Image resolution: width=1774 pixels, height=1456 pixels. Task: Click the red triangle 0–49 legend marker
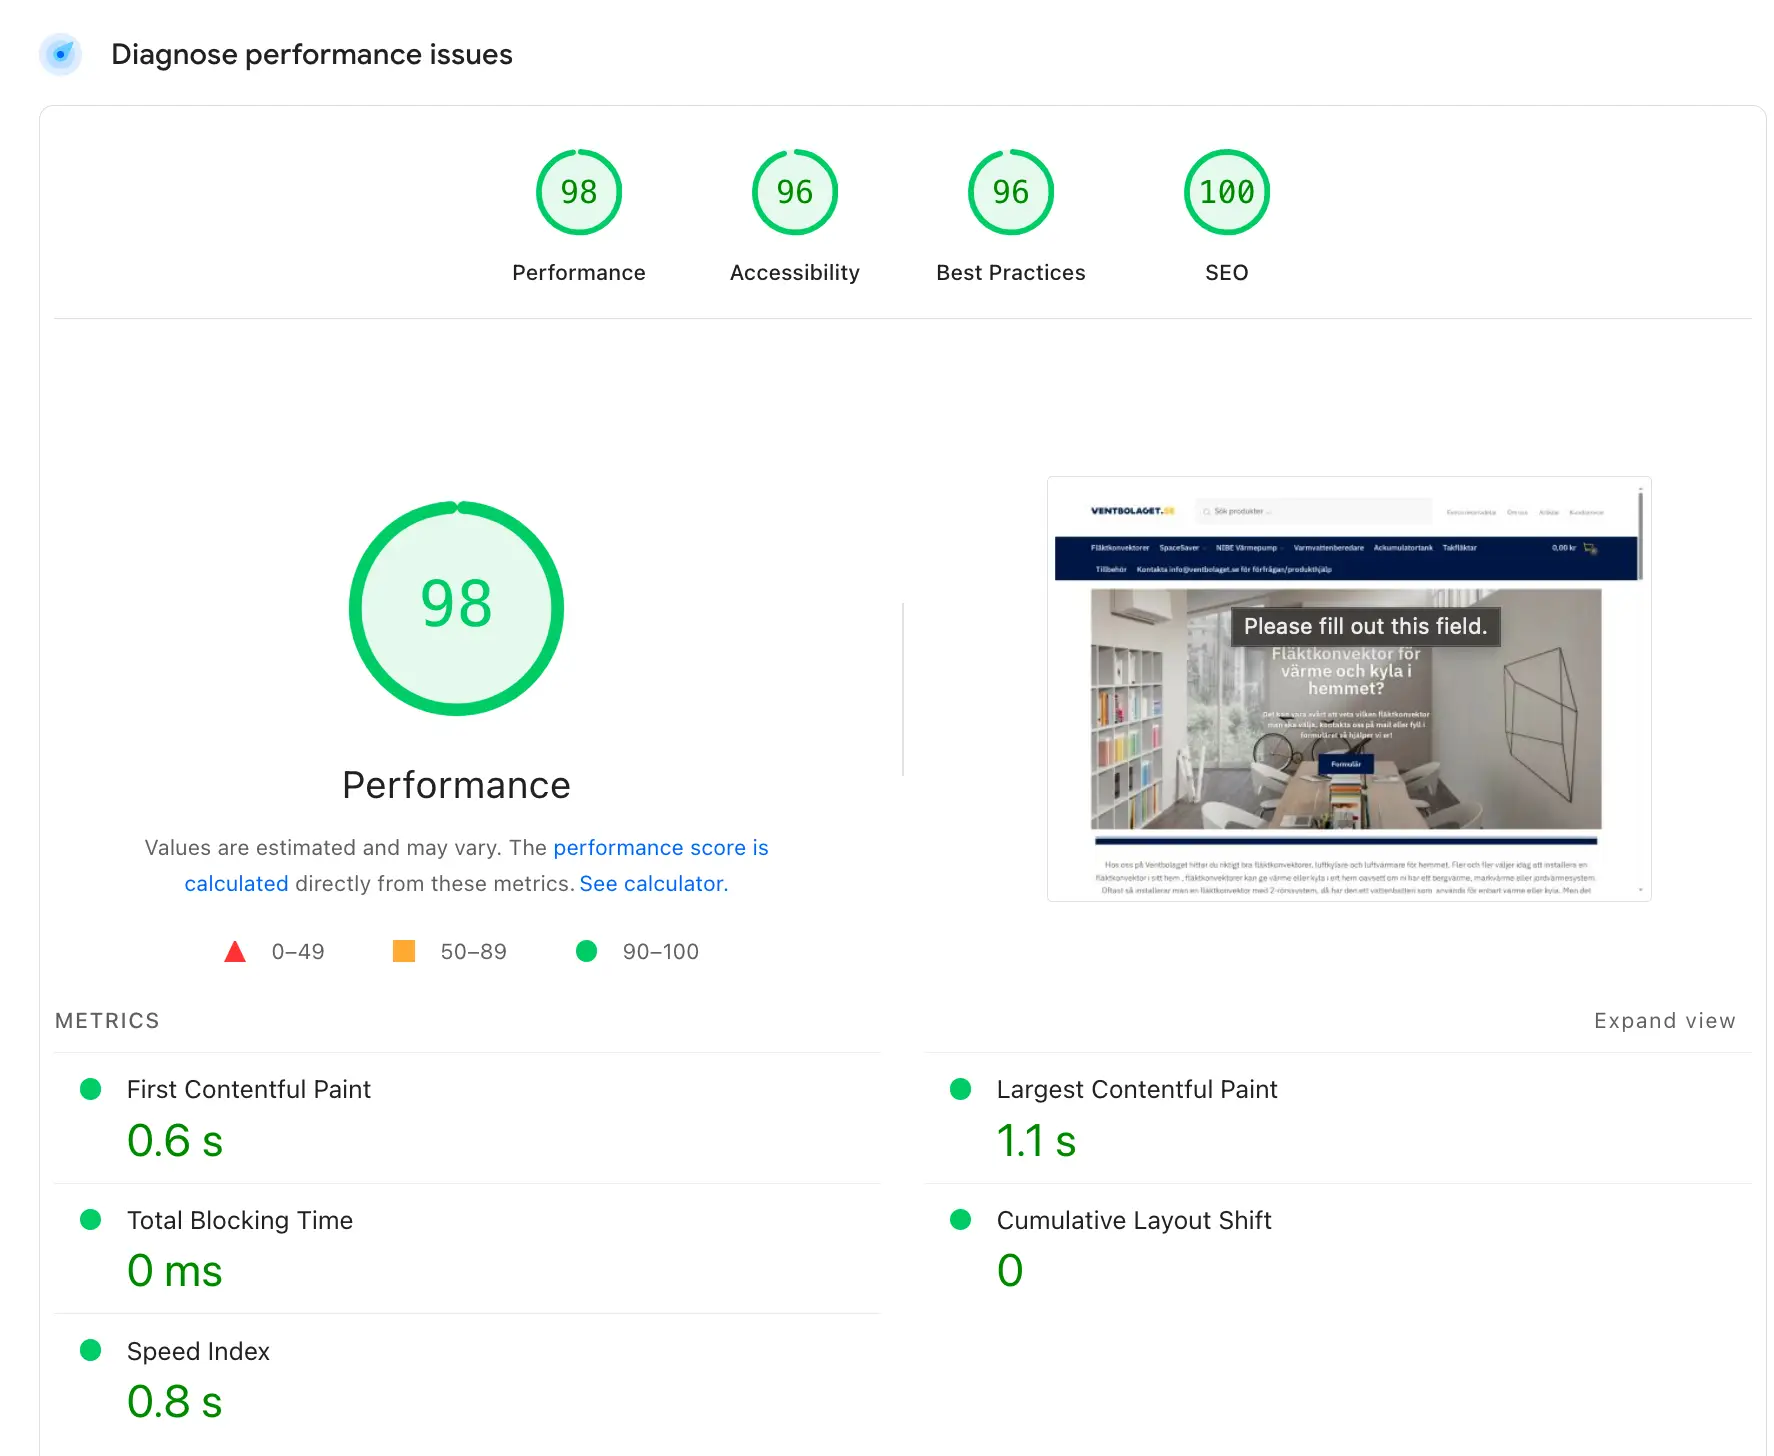(x=235, y=951)
